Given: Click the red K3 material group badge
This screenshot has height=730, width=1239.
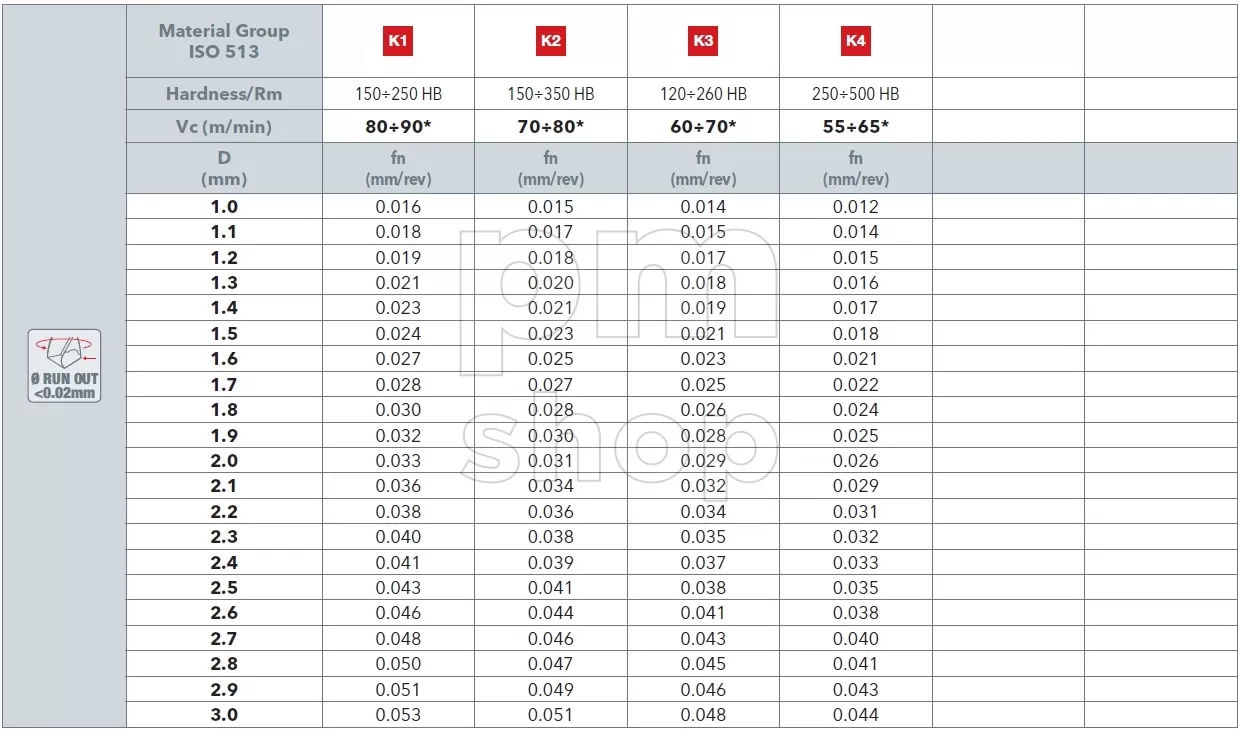Looking at the screenshot, I should click(x=703, y=41).
